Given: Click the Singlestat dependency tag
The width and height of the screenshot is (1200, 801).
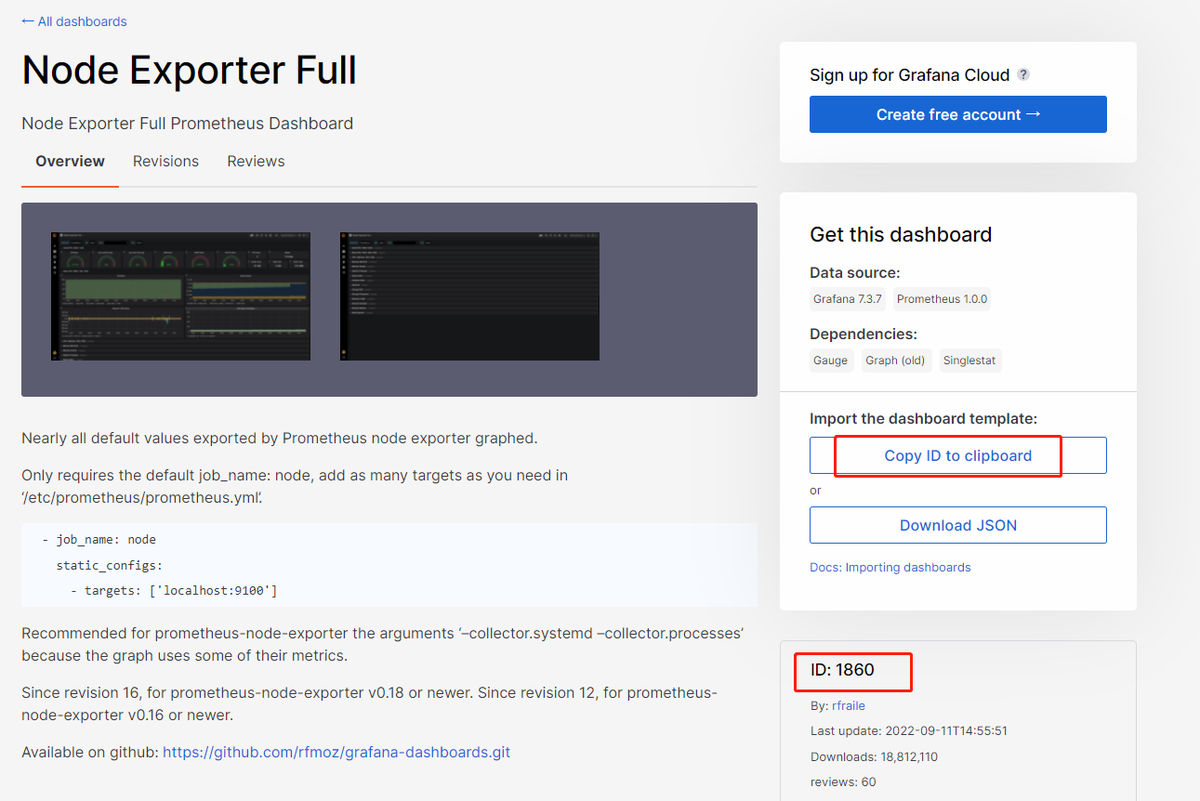Looking at the screenshot, I should [971, 360].
